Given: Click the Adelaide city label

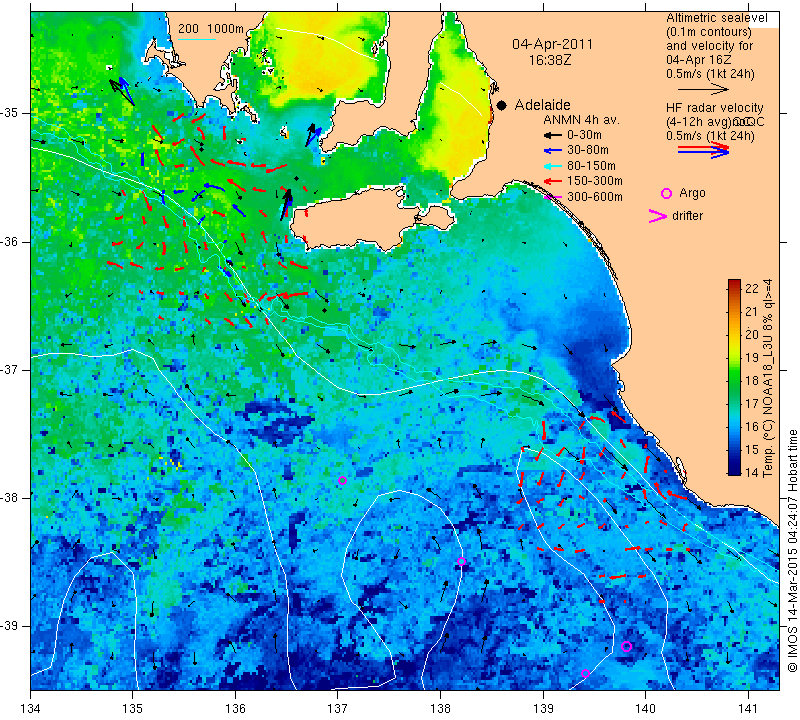Looking at the screenshot, I should click(542, 105).
